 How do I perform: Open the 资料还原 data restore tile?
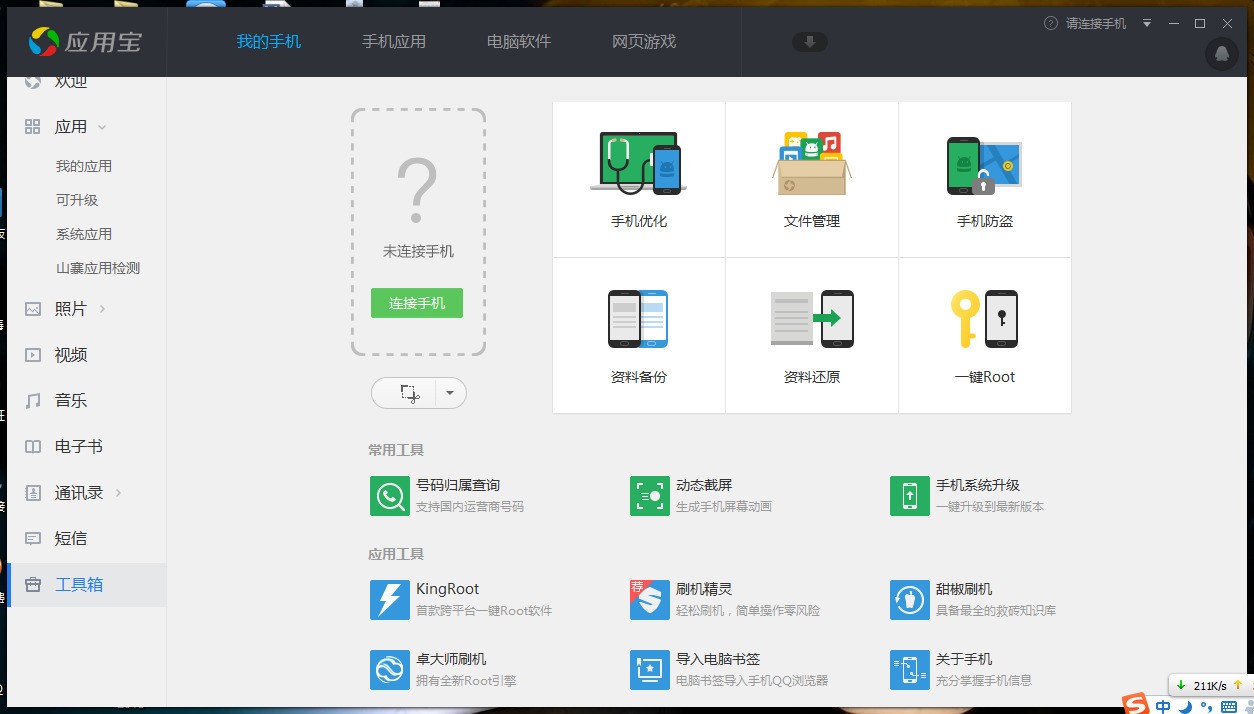point(811,335)
